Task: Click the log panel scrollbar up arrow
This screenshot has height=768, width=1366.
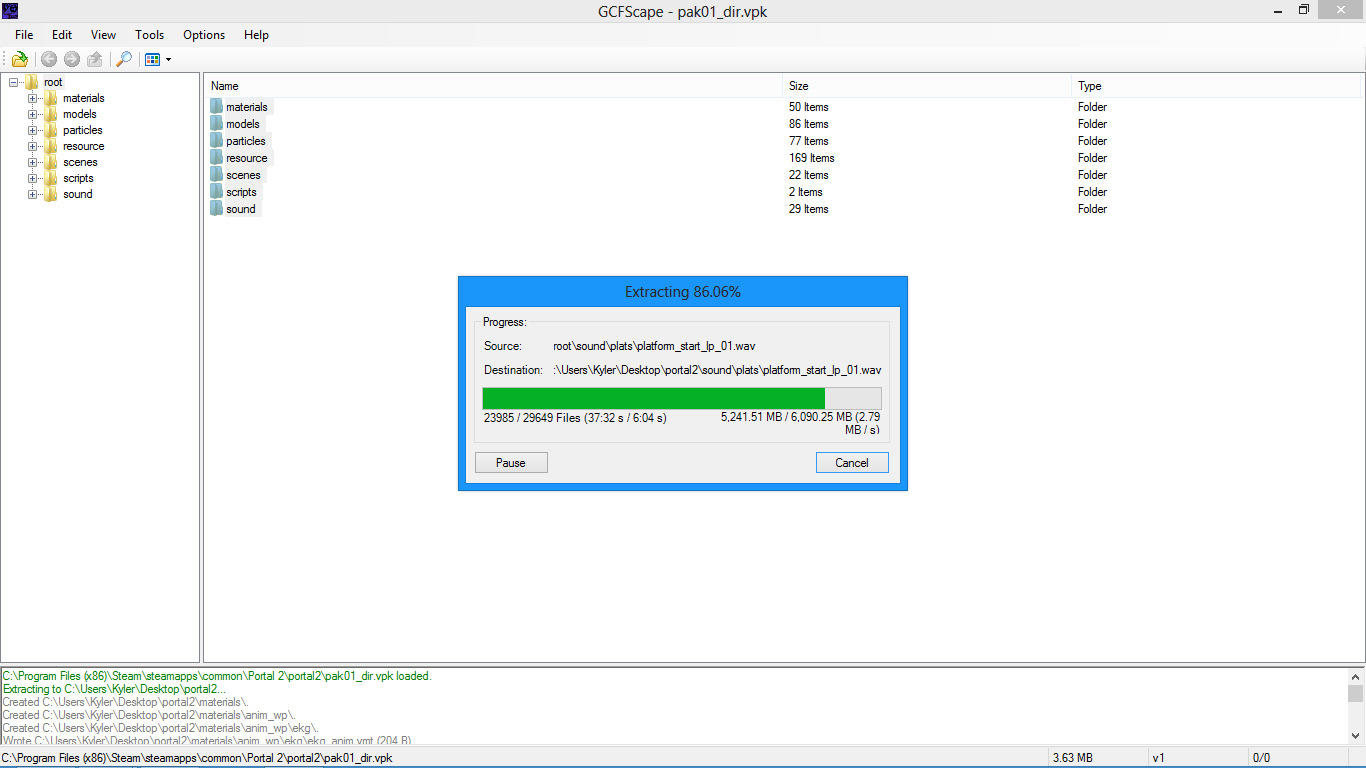Action: click(1355, 676)
